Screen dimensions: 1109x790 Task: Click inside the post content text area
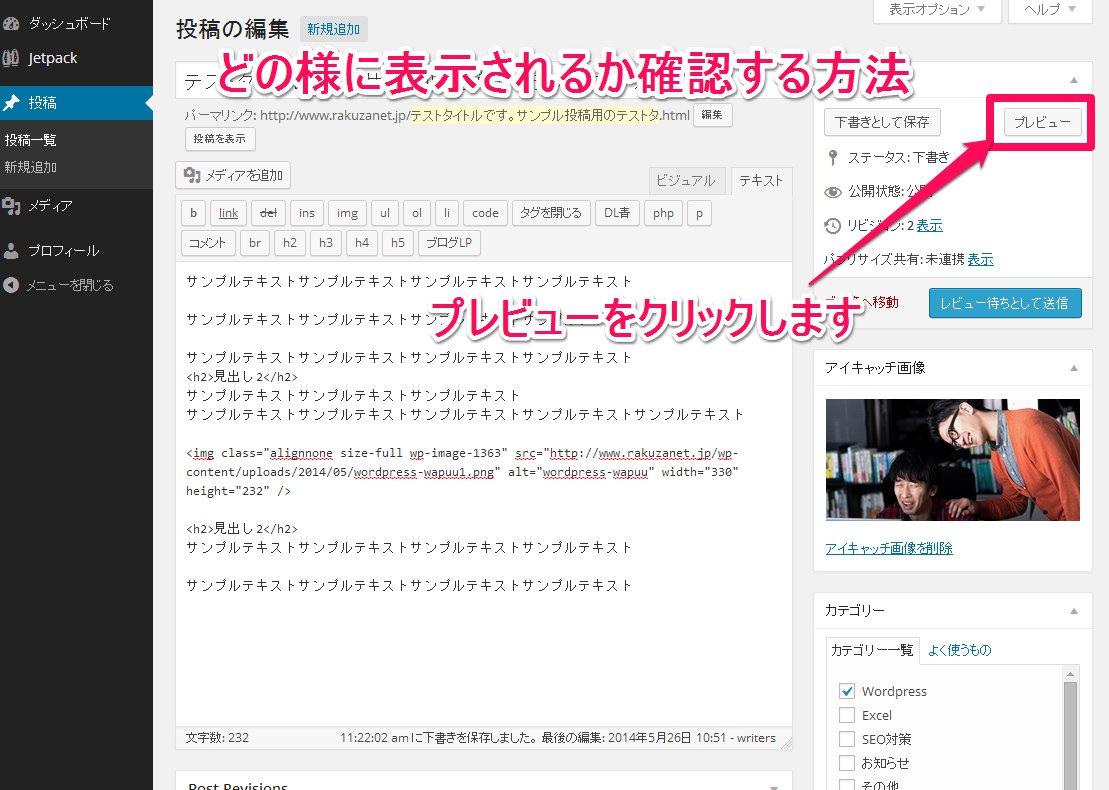pyautogui.click(x=484, y=494)
